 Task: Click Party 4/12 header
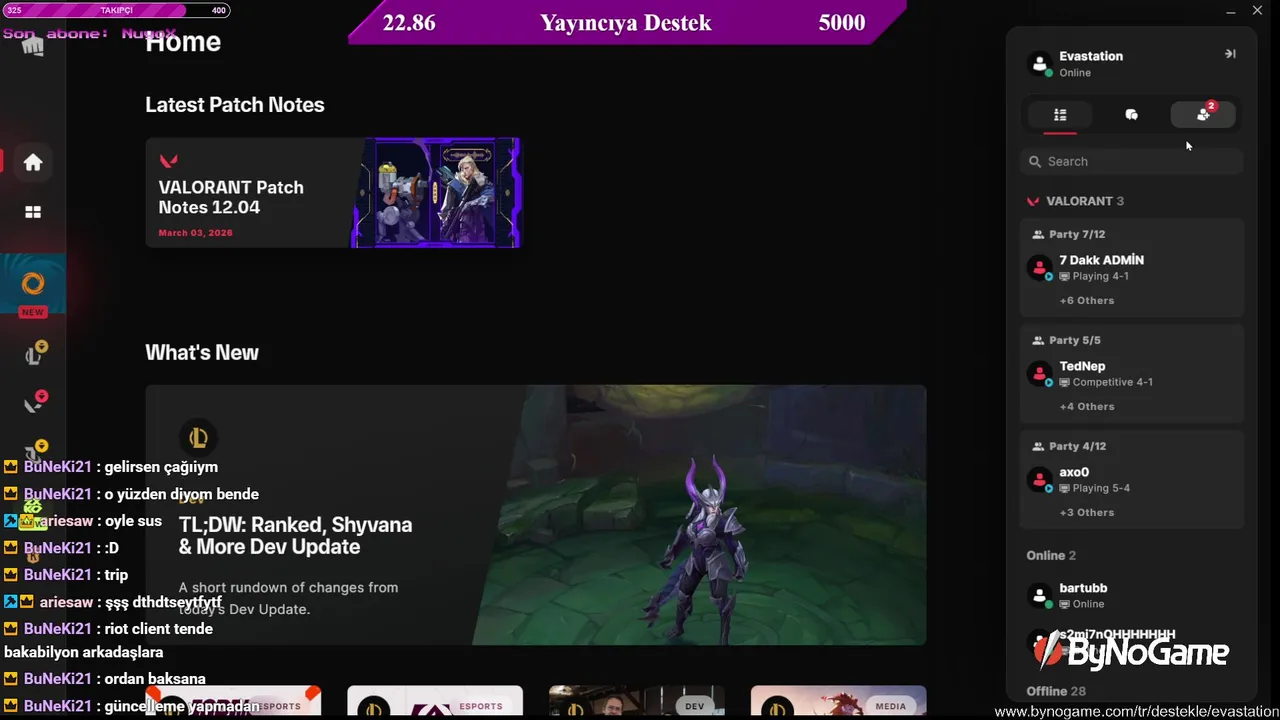pyautogui.click(x=1069, y=446)
